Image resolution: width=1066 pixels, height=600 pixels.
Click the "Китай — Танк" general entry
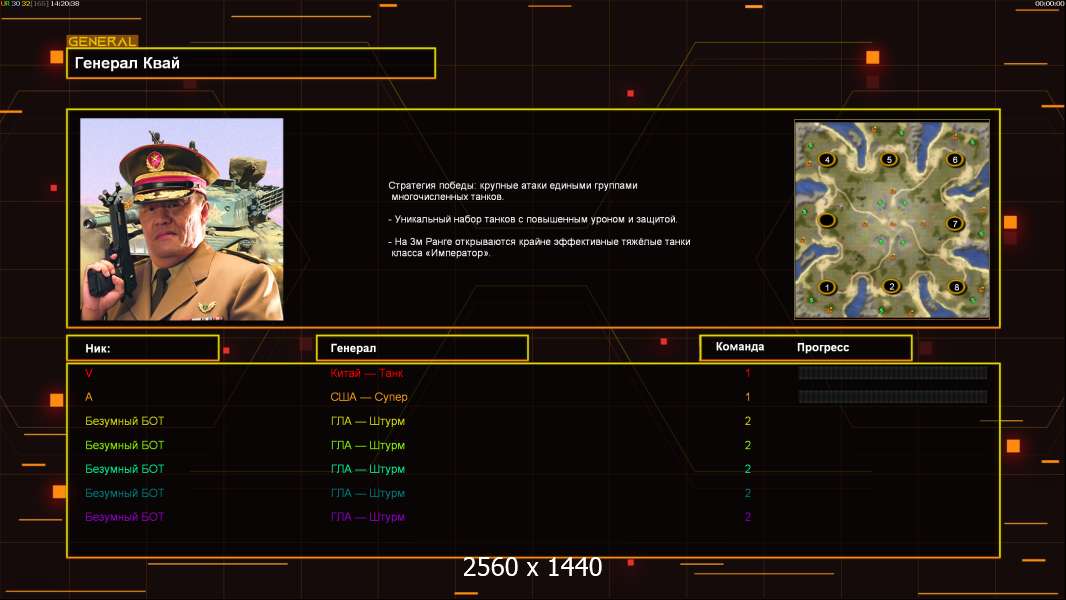[x=367, y=373]
